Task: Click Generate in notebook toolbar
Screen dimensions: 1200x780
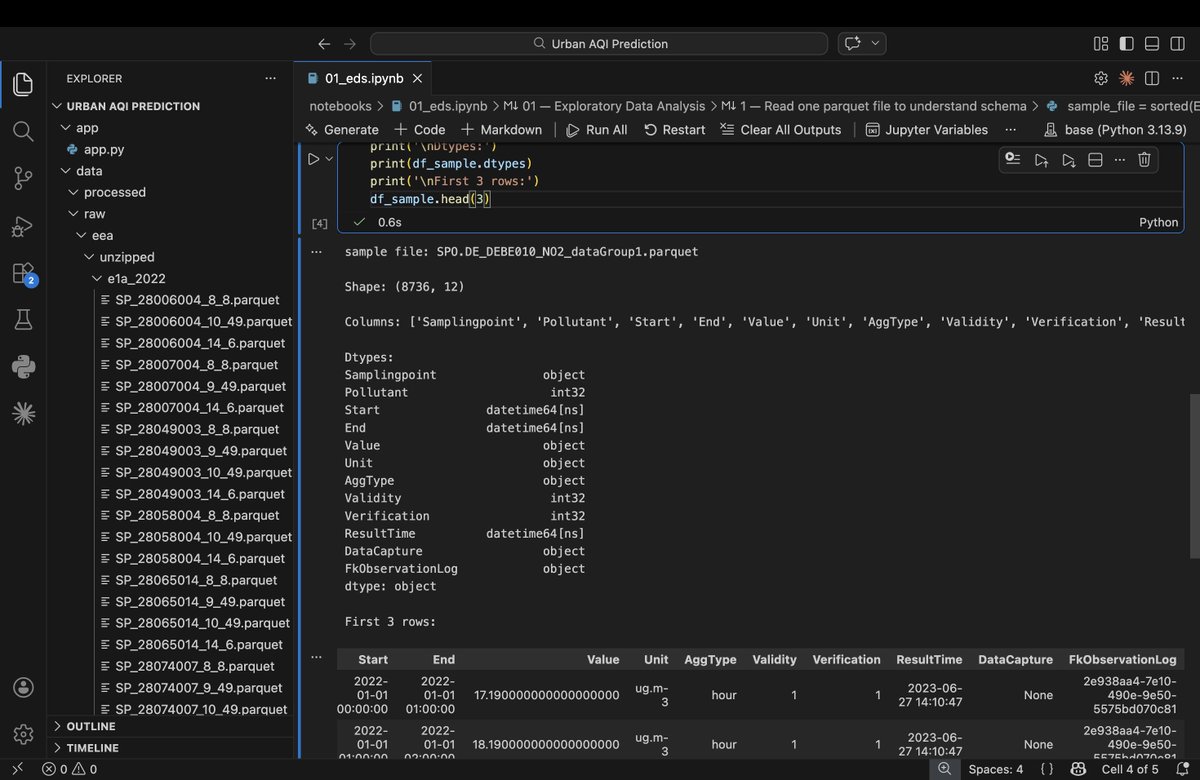Action: (341, 130)
